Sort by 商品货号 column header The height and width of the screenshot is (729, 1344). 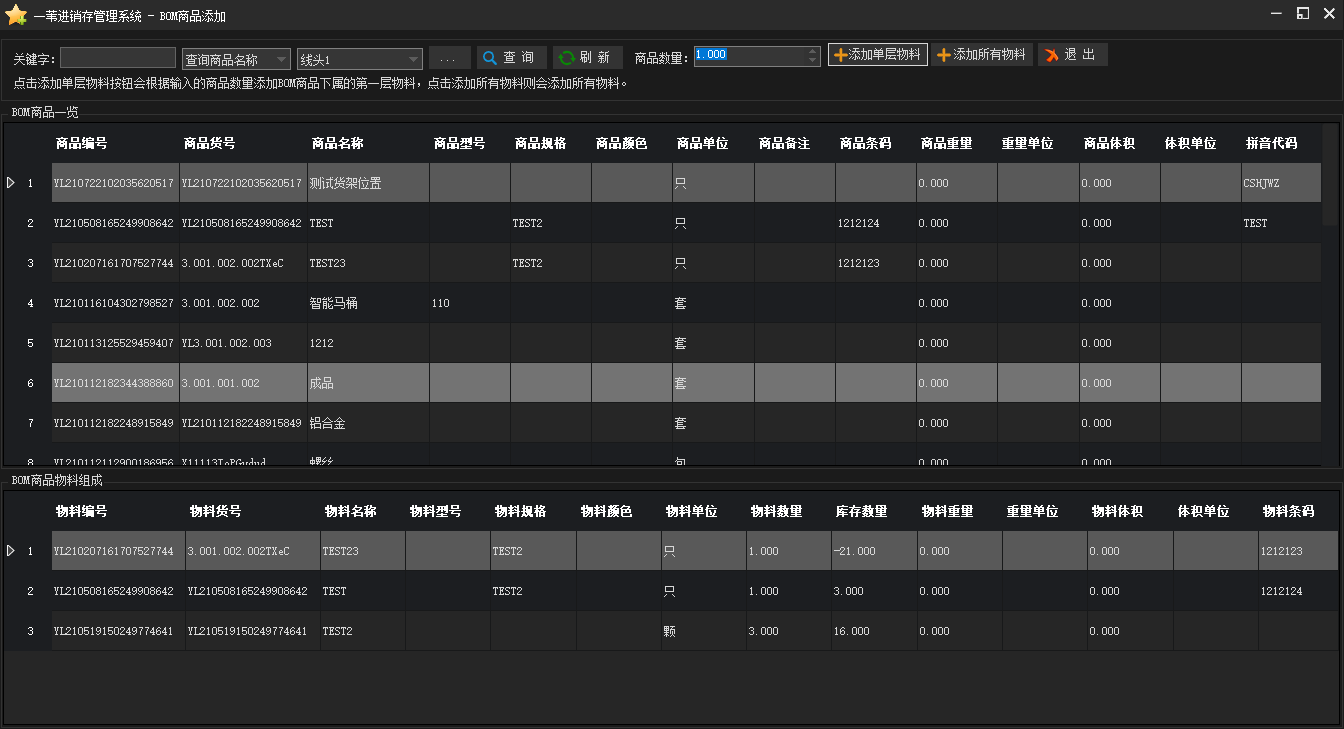tap(209, 143)
